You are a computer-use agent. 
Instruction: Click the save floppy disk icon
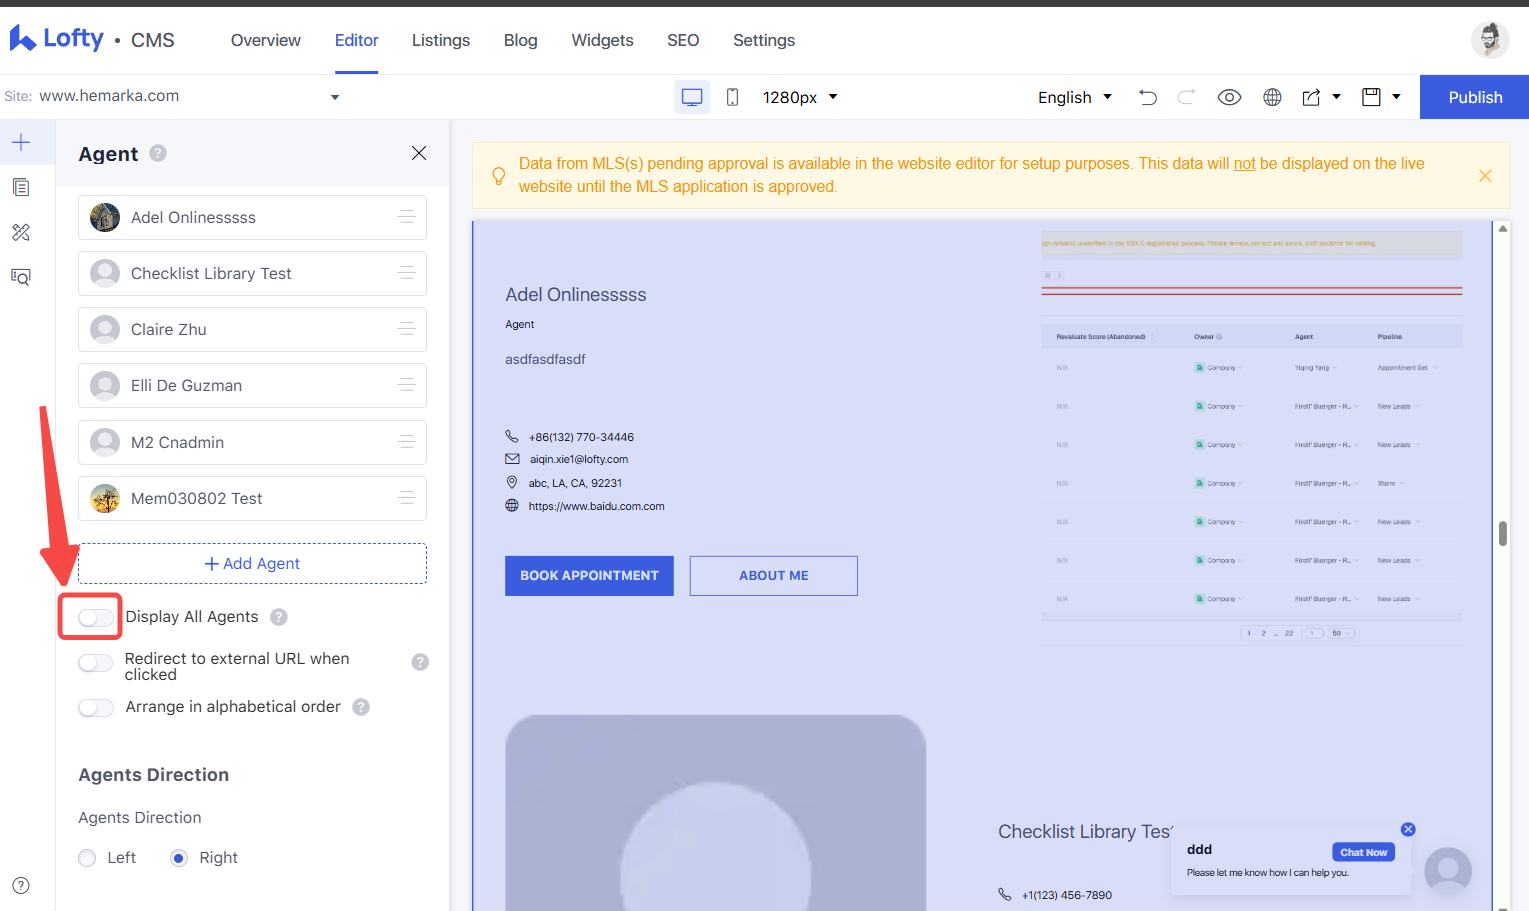[1371, 97]
